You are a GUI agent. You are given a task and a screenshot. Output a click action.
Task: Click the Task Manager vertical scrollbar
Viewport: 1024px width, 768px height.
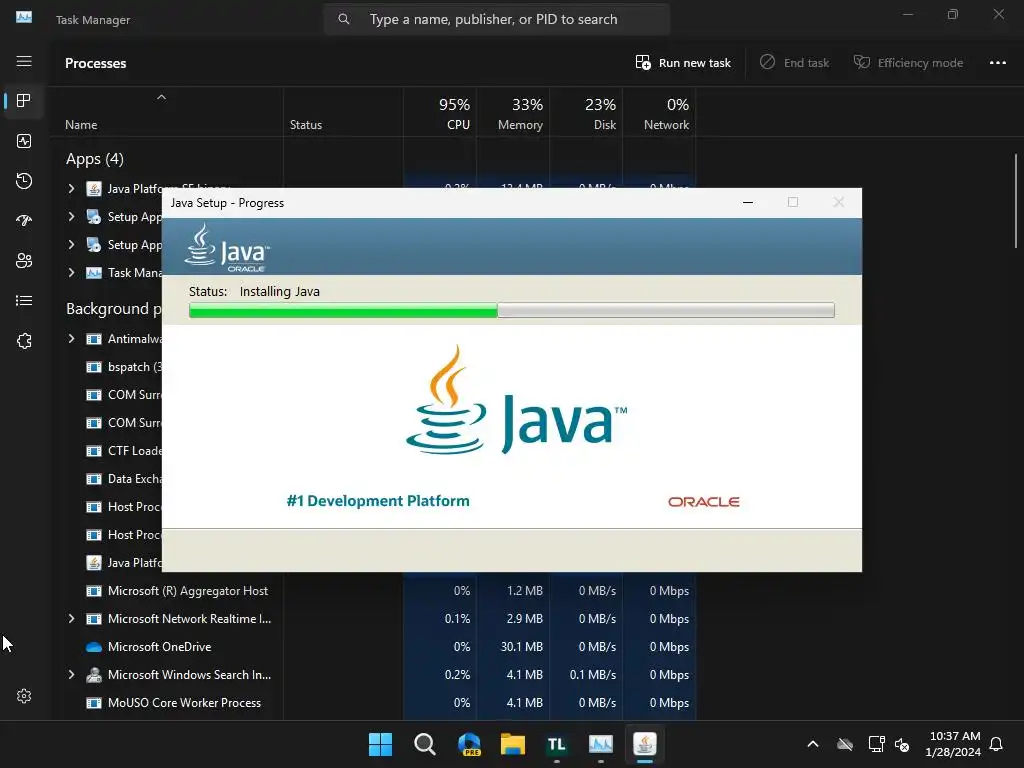pyautogui.click(x=1016, y=200)
